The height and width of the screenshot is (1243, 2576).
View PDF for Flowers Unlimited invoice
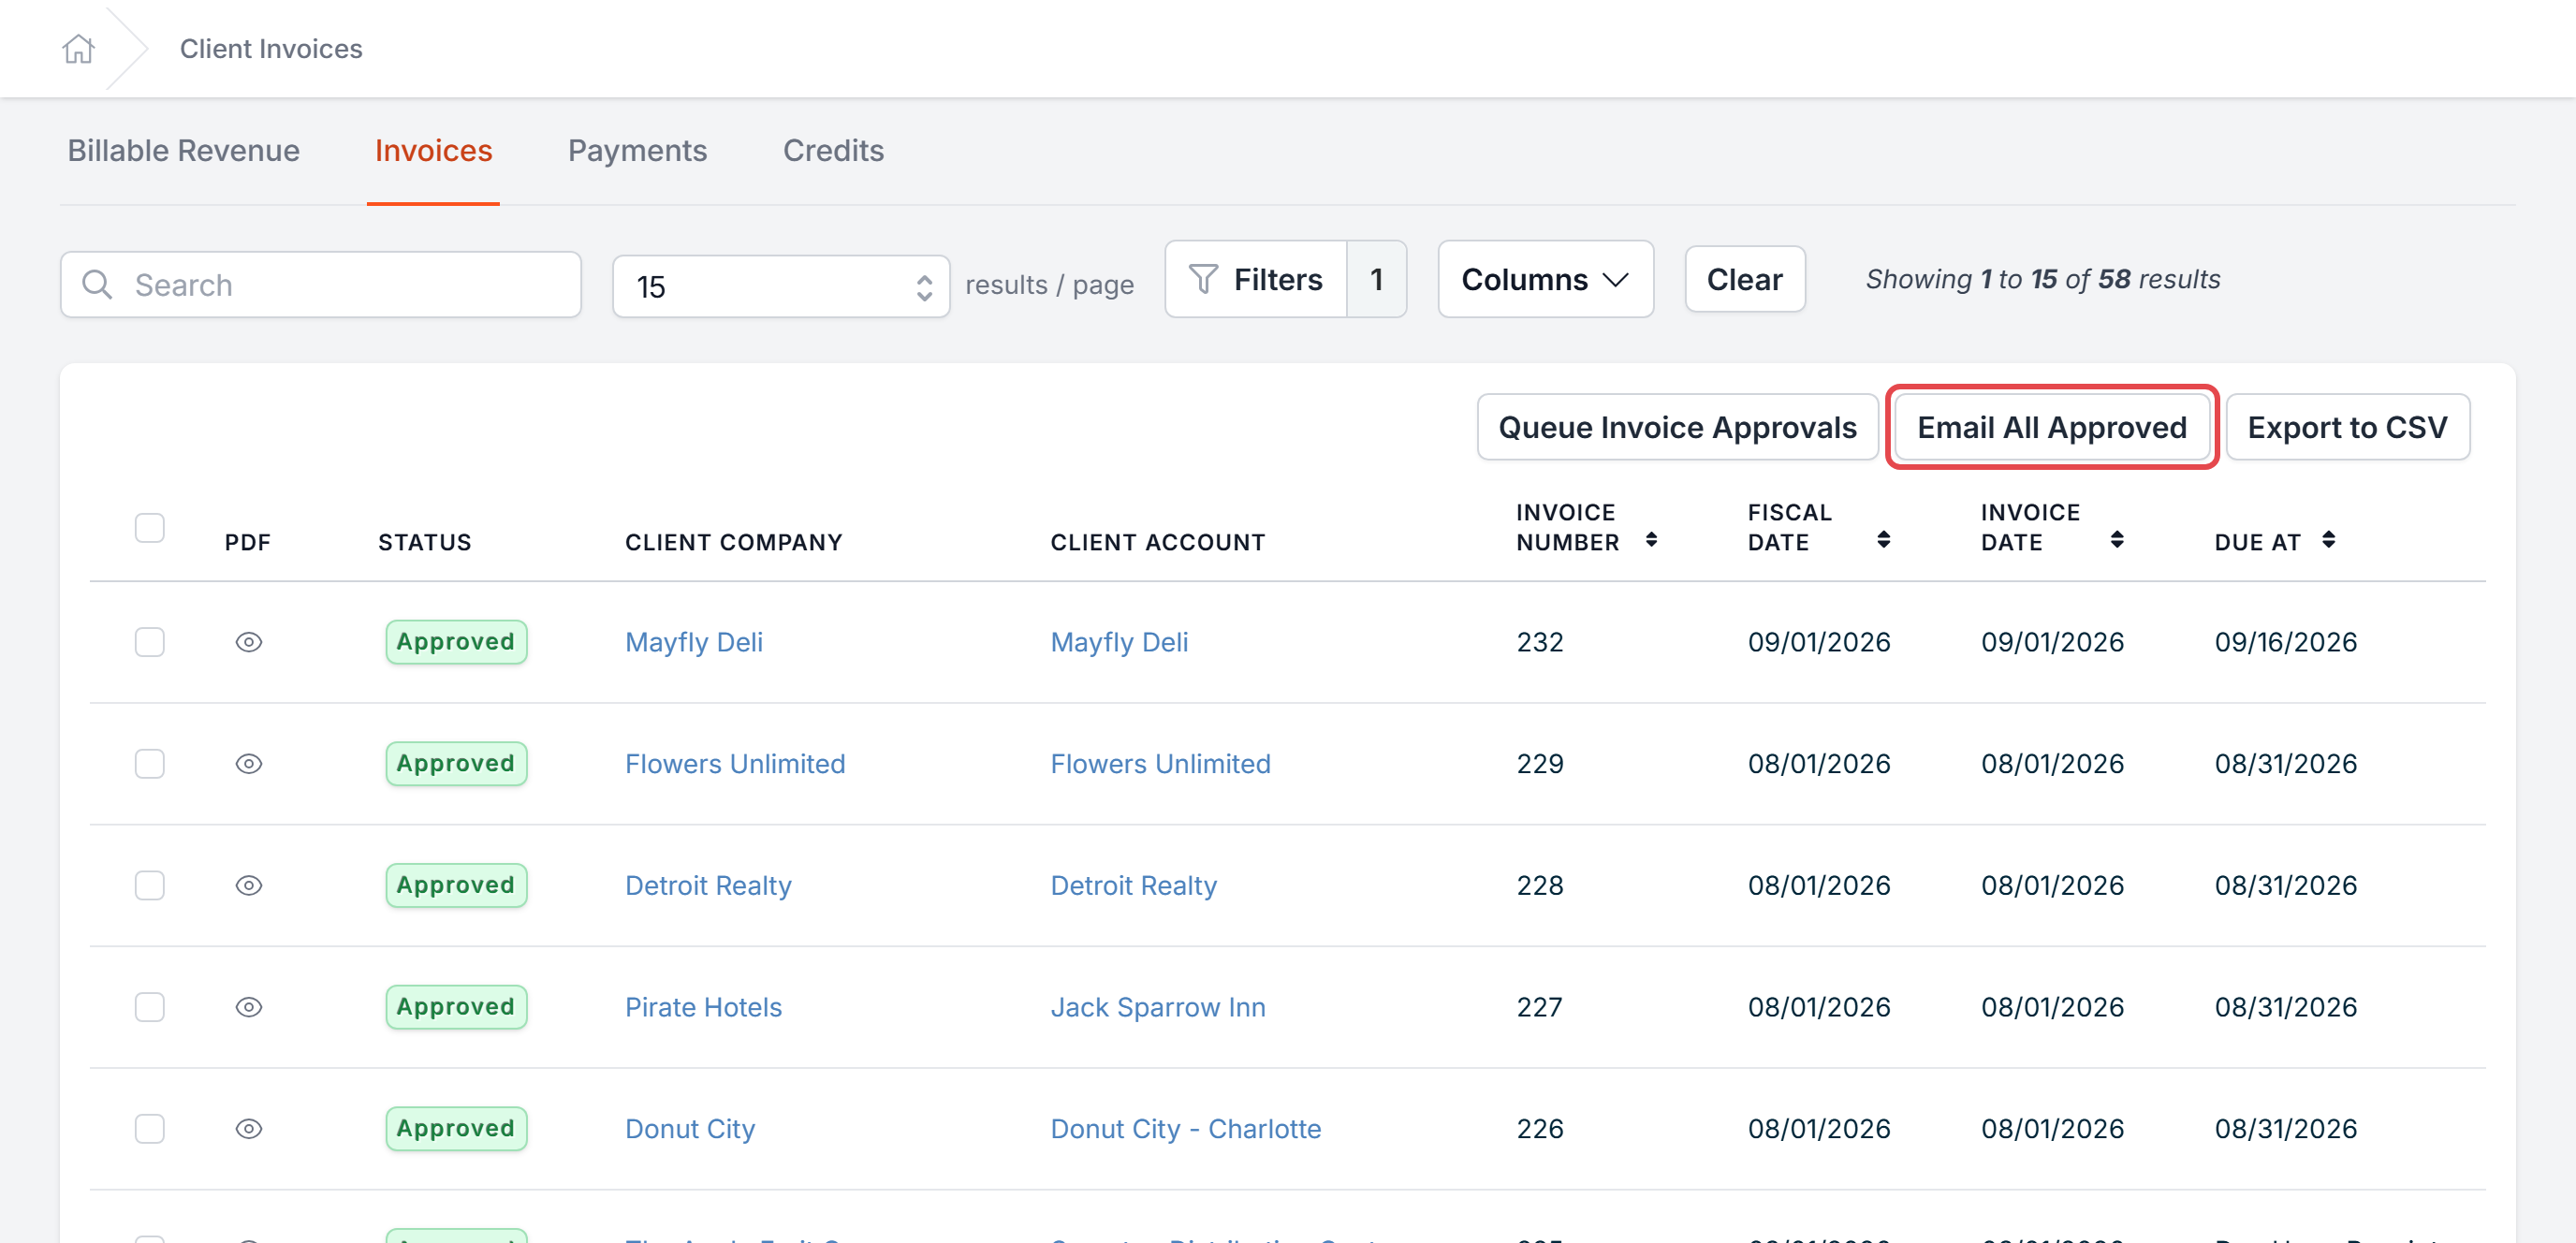pos(249,764)
